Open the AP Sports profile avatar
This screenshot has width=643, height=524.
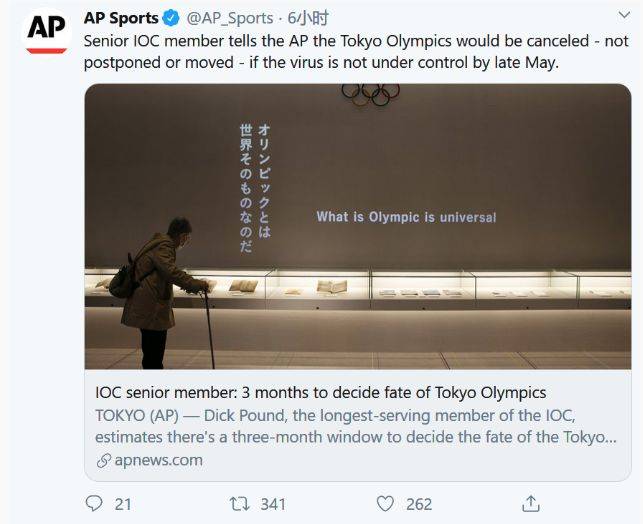click(x=46, y=33)
